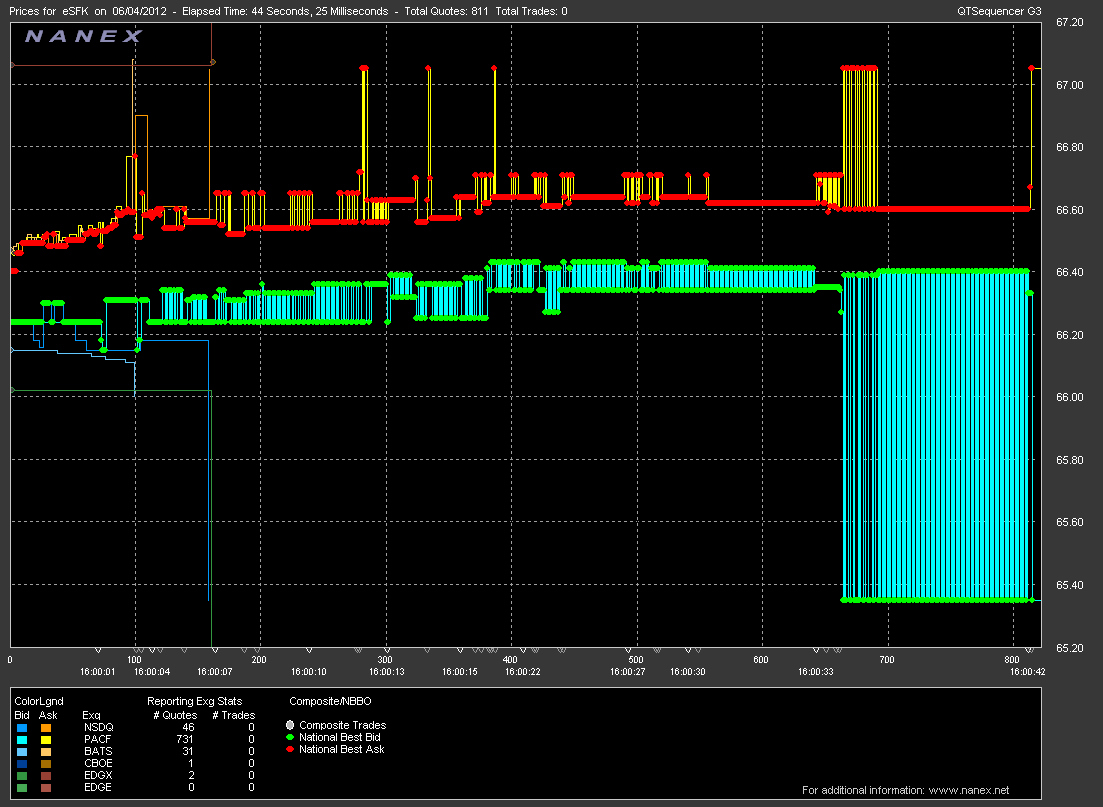Click the Composite Trades grey marker
This screenshot has height=807, width=1103.
click(290, 725)
